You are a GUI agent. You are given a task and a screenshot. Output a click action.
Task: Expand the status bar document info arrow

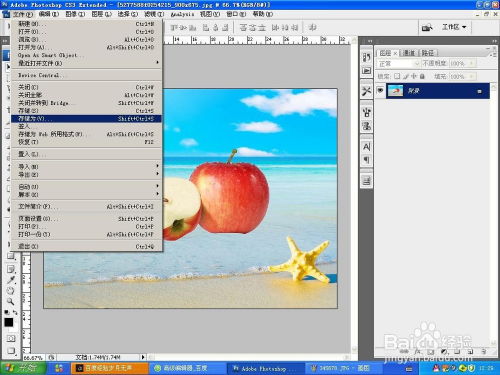tap(143, 357)
